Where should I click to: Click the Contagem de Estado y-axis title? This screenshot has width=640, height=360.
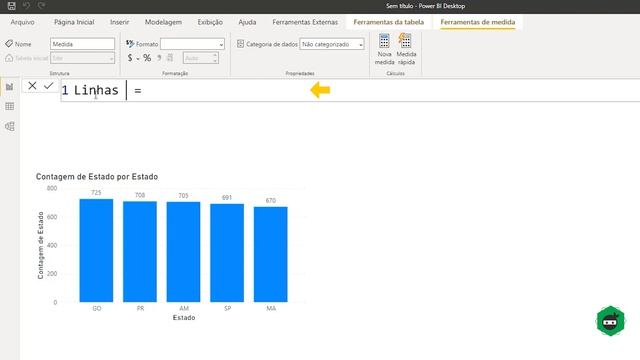(40, 245)
